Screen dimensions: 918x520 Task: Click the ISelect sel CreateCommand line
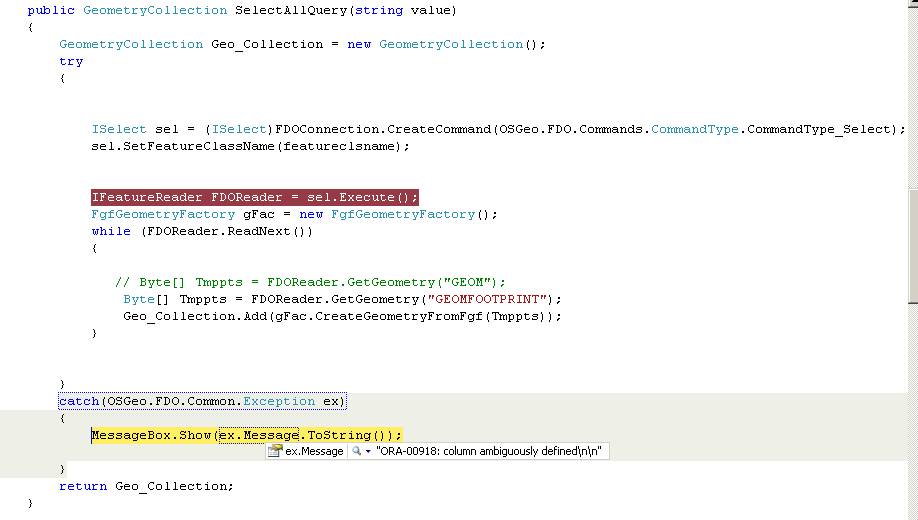point(498,129)
